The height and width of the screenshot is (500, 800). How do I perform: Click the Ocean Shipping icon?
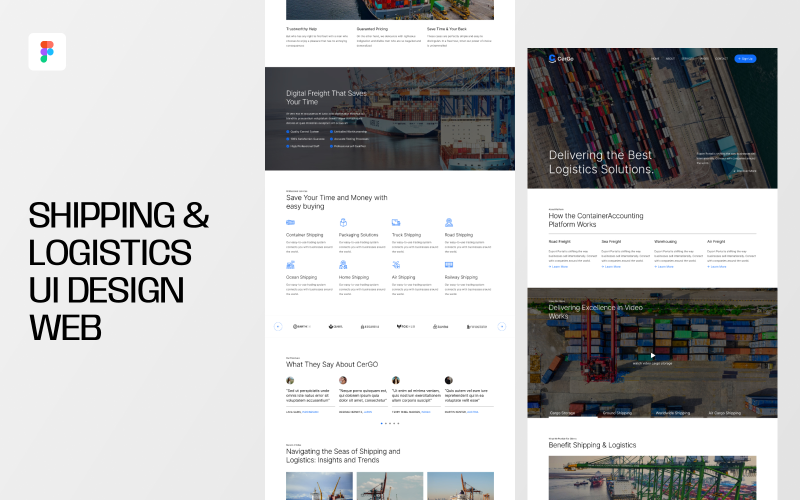pos(291,264)
